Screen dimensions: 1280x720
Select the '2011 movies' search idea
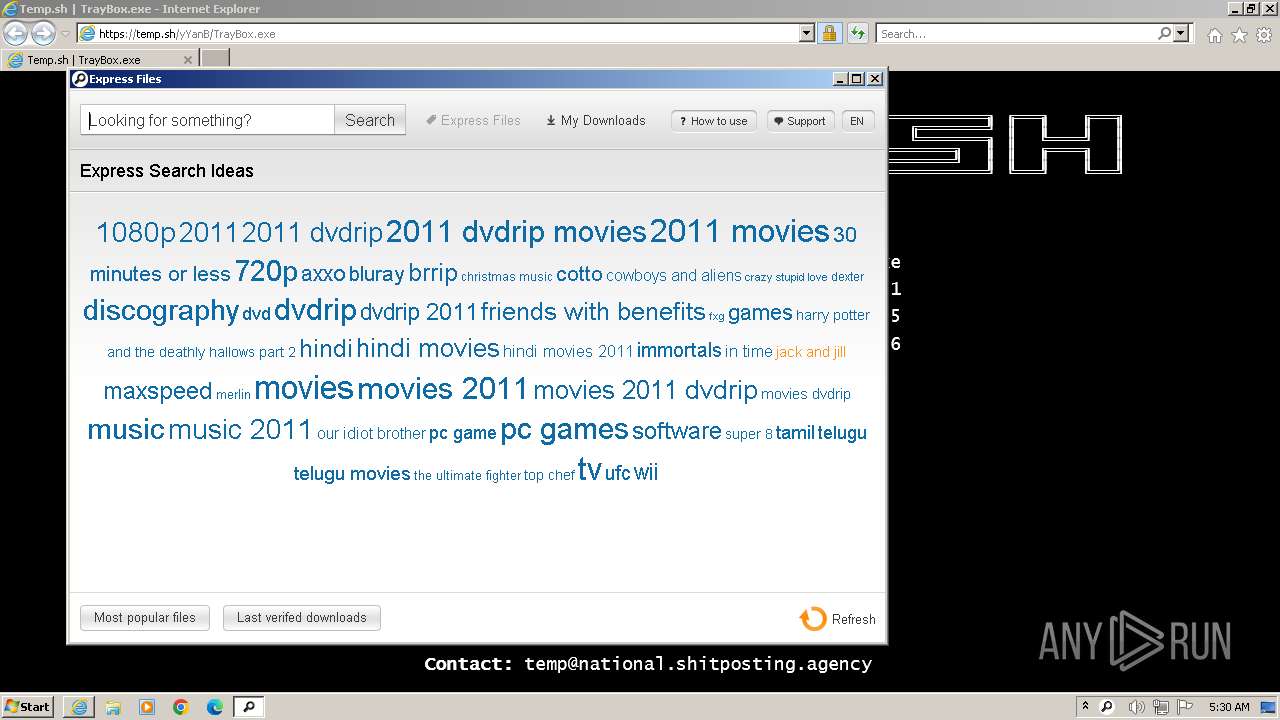[740, 231]
